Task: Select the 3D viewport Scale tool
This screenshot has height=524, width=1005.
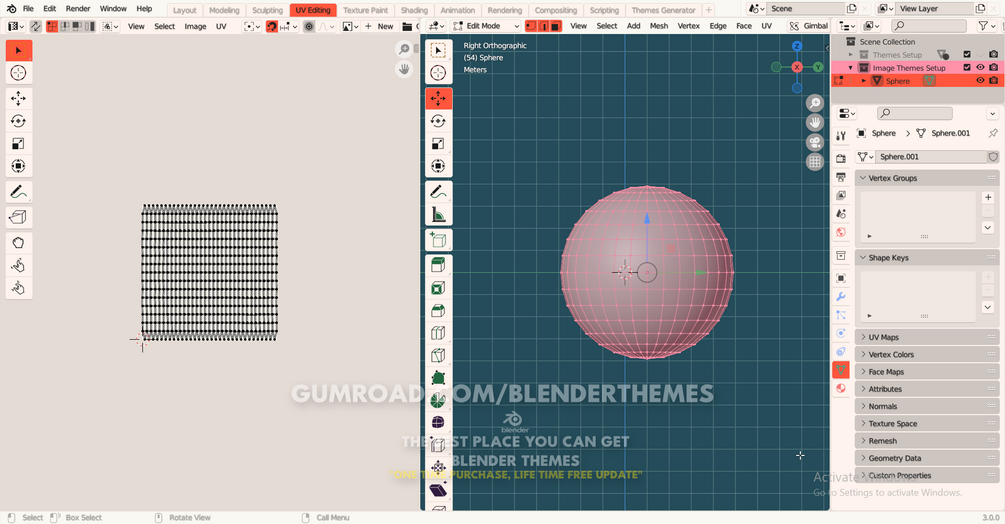Action: [x=438, y=143]
